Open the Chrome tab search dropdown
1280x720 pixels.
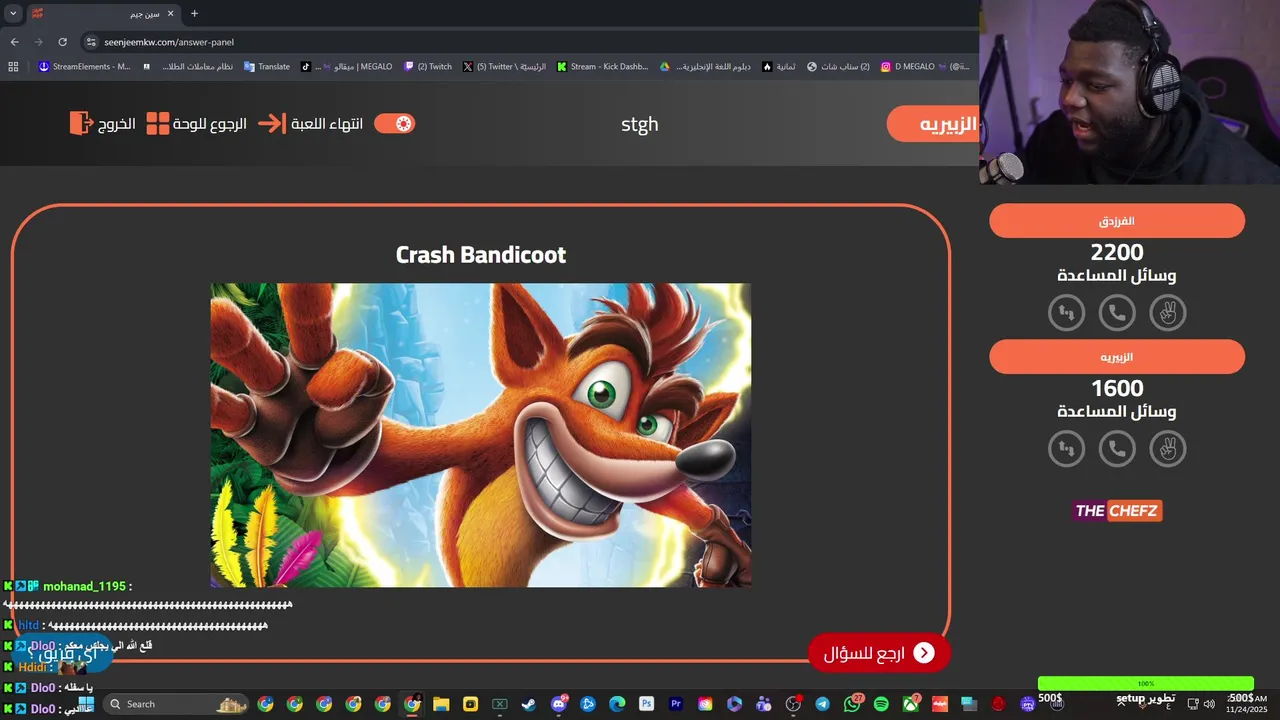point(13,14)
